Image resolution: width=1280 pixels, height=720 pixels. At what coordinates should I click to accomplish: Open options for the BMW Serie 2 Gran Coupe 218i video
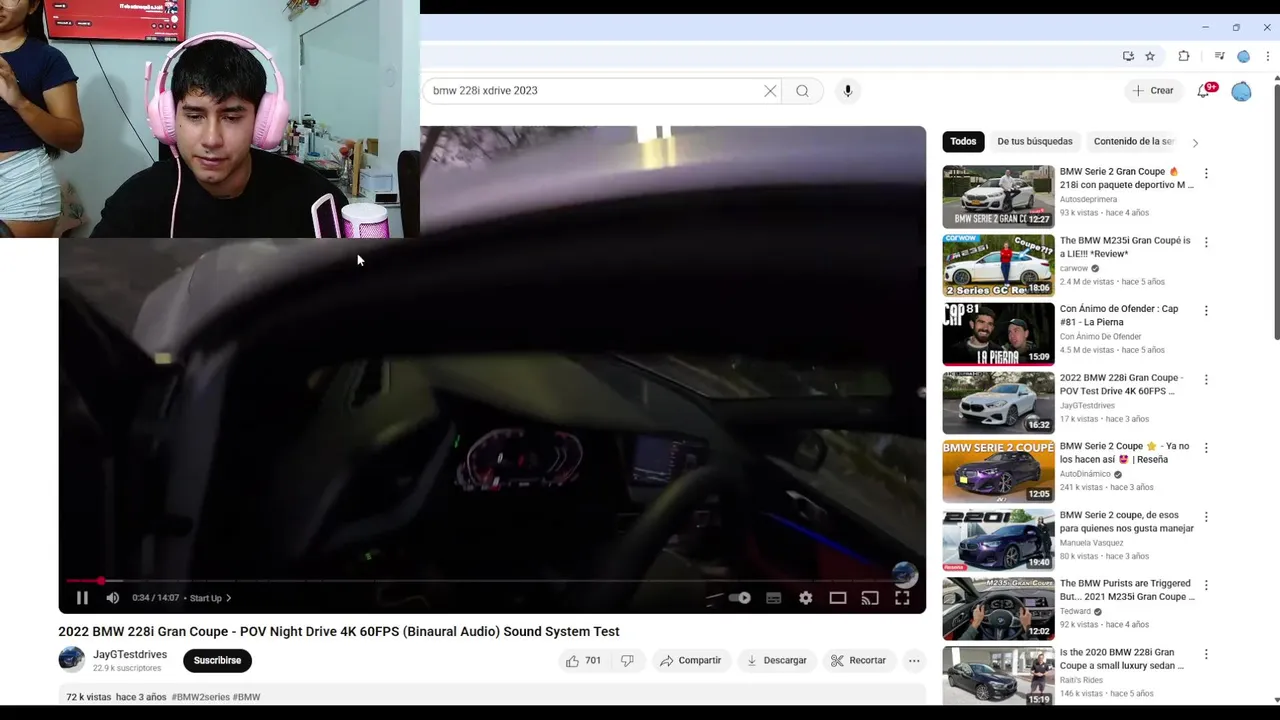pyautogui.click(x=1206, y=173)
